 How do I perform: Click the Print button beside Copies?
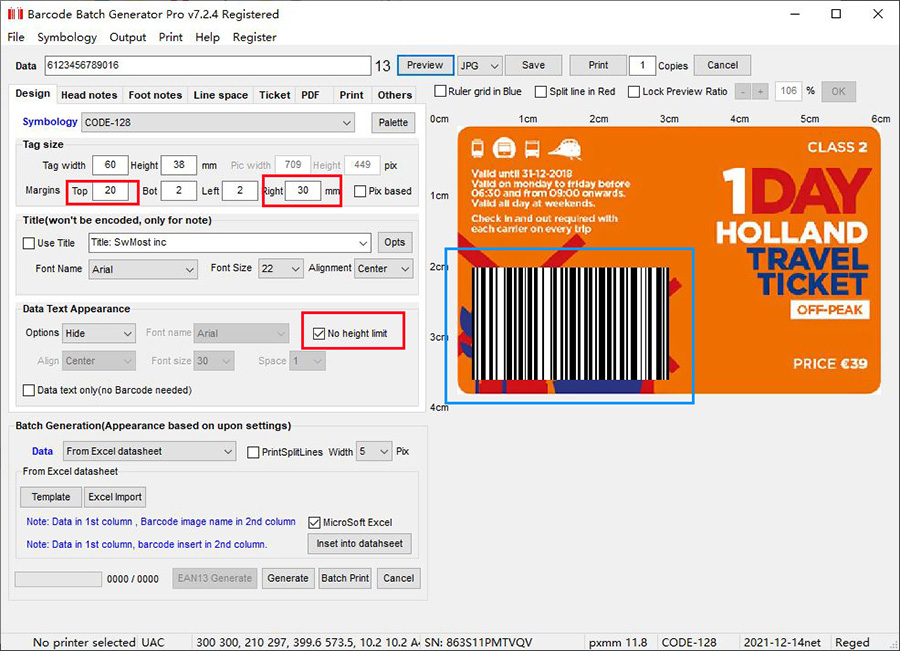pos(598,65)
